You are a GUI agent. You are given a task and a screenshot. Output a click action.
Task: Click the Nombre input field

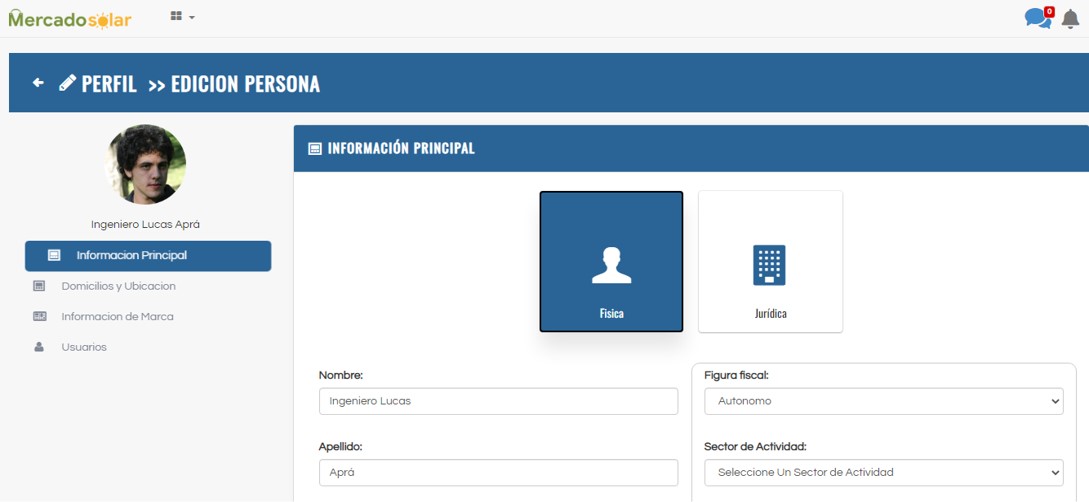pyautogui.click(x=498, y=401)
